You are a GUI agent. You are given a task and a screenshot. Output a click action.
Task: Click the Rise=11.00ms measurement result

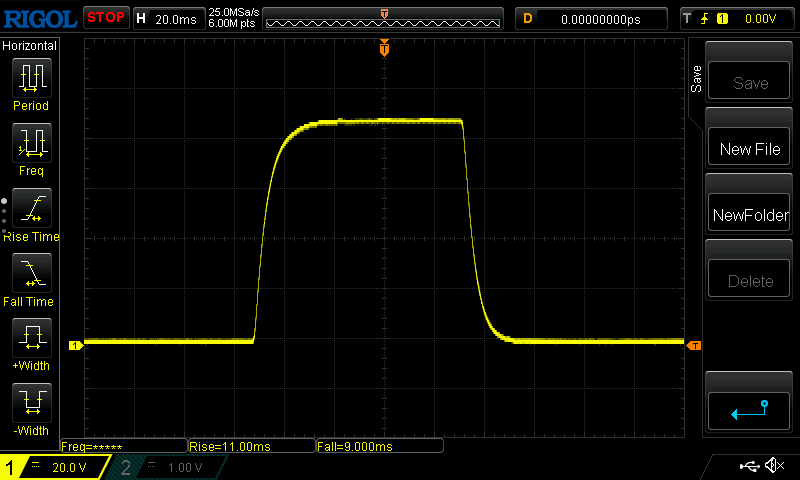pos(252,446)
